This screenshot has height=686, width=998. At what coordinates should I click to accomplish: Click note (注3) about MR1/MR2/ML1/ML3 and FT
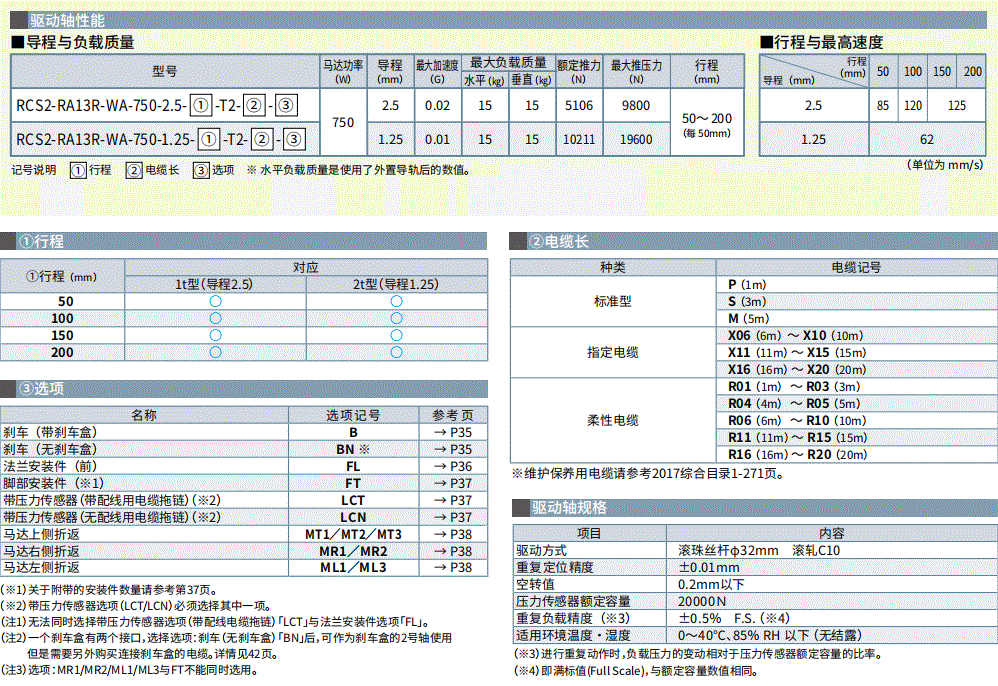click(x=129, y=670)
